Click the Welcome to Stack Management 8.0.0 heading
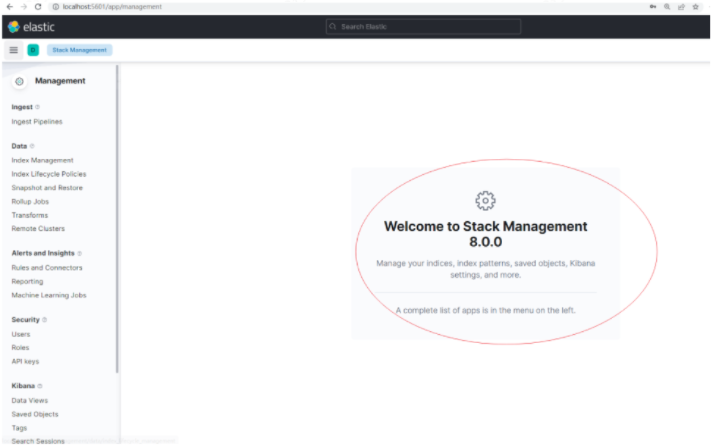The image size is (713, 446). click(x=485, y=234)
